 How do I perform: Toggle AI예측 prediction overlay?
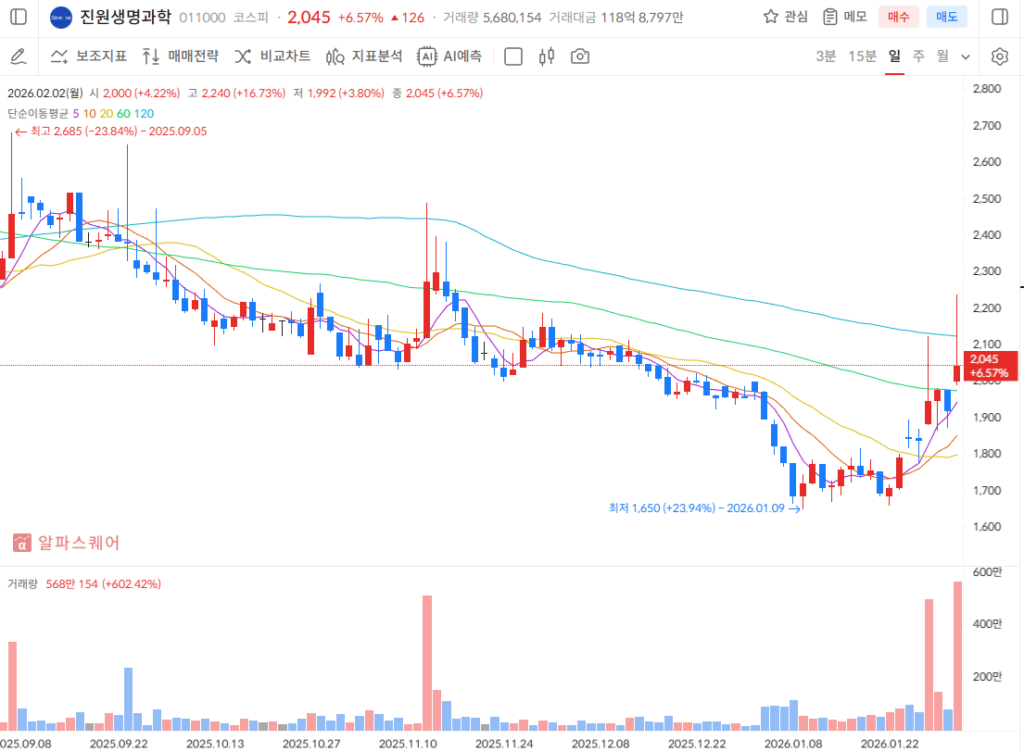(x=449, y=56)
